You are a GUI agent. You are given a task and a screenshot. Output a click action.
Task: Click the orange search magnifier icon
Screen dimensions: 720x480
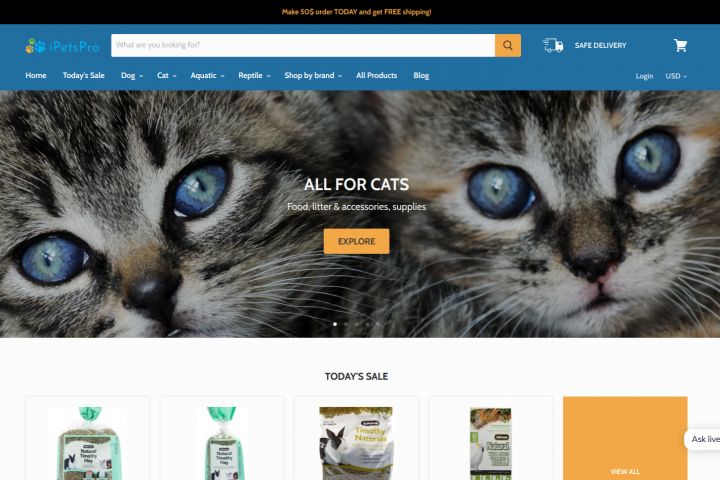(507, 45)
